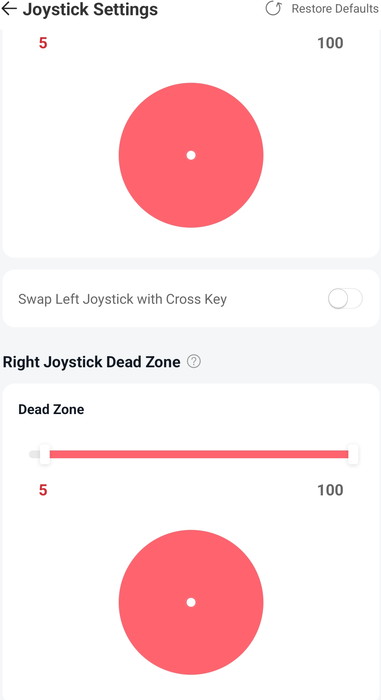Viewport: 381px width, 700px height.
Task: Go back using the arrow icon
Action: point(9,9)
